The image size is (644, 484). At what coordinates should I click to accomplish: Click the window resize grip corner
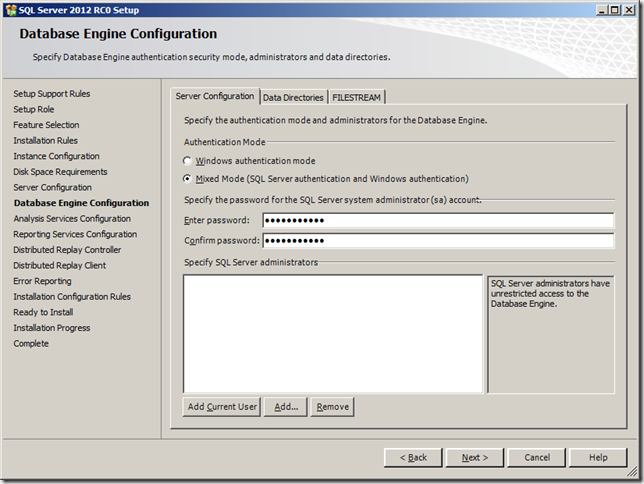point(632,473)
